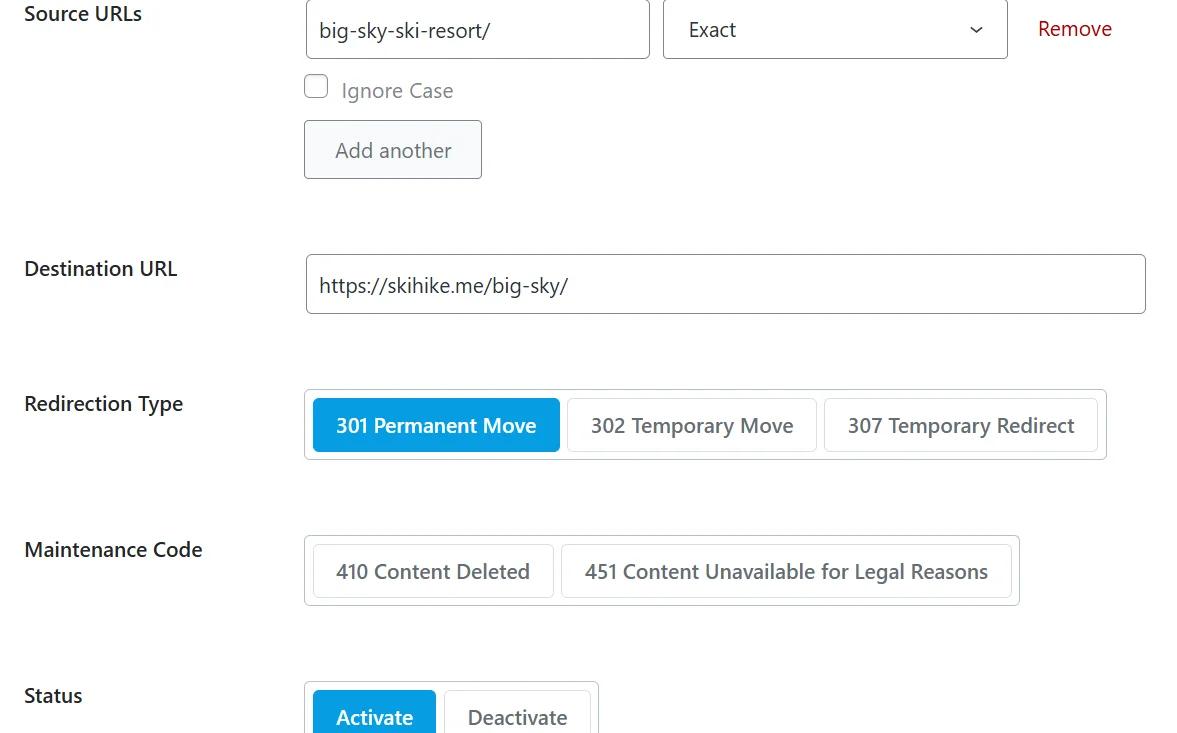Click the Add another button
The width and height of the screenshot is (1177, 733).
[393, 149]
